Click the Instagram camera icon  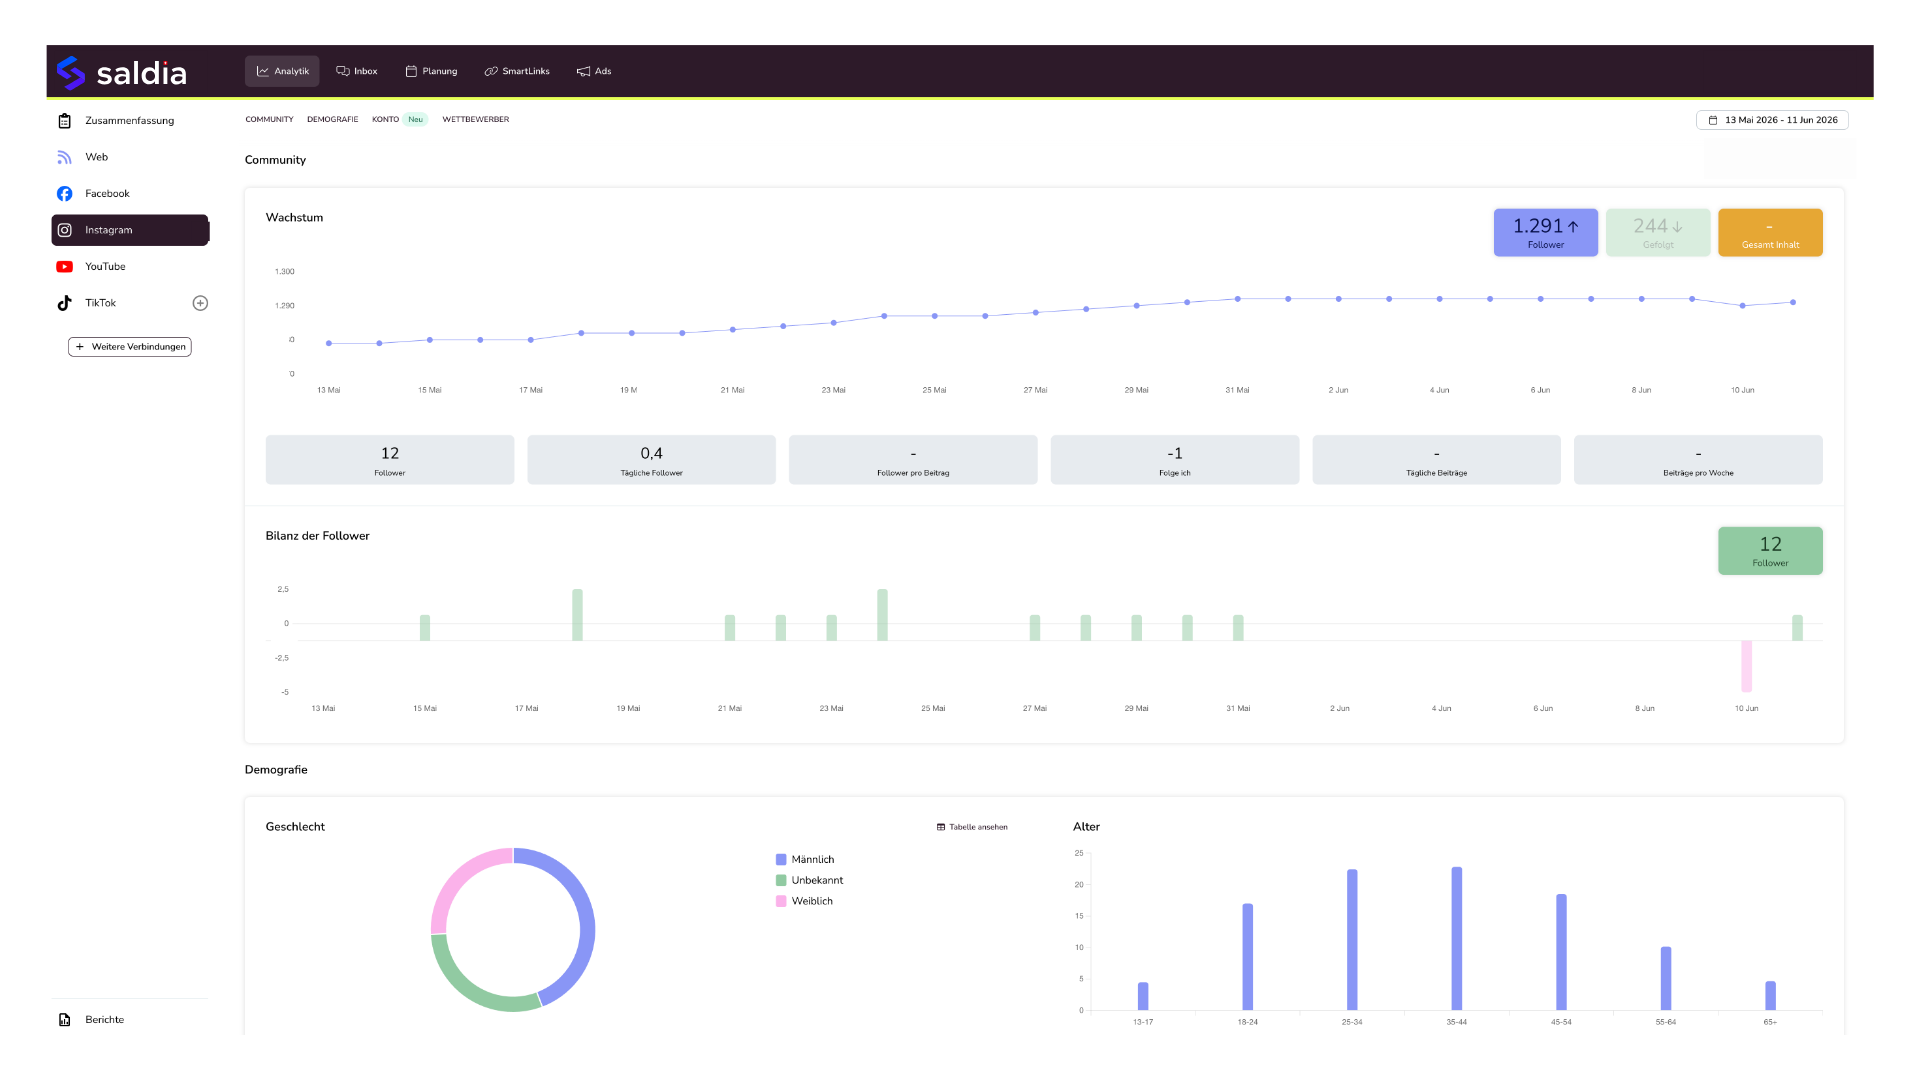coord(65,230)
